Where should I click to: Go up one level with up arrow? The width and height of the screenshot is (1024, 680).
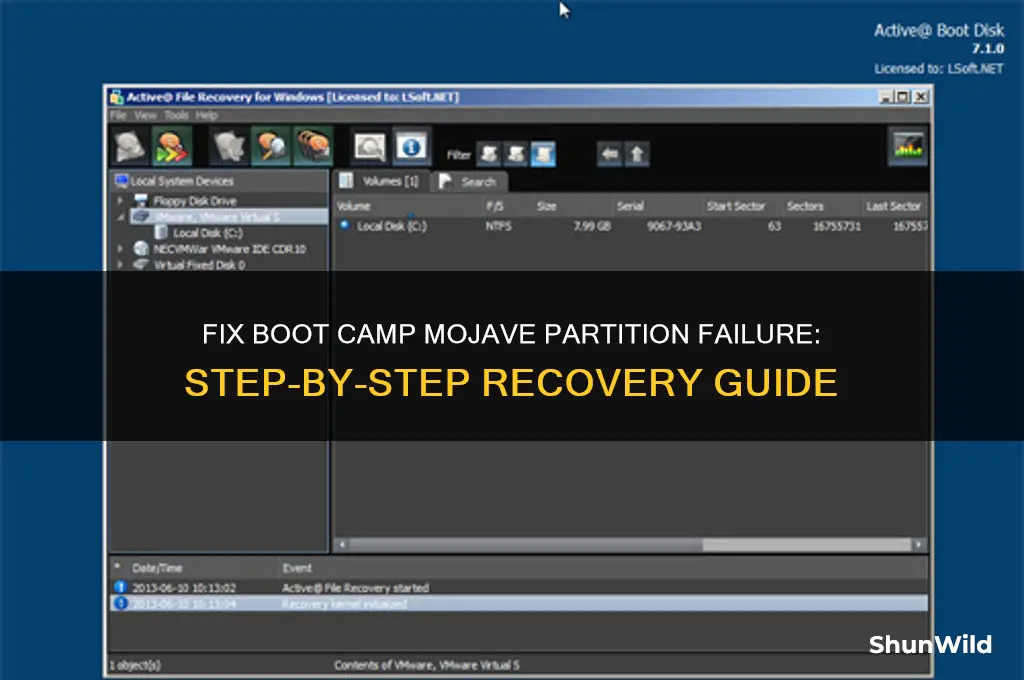637,154
